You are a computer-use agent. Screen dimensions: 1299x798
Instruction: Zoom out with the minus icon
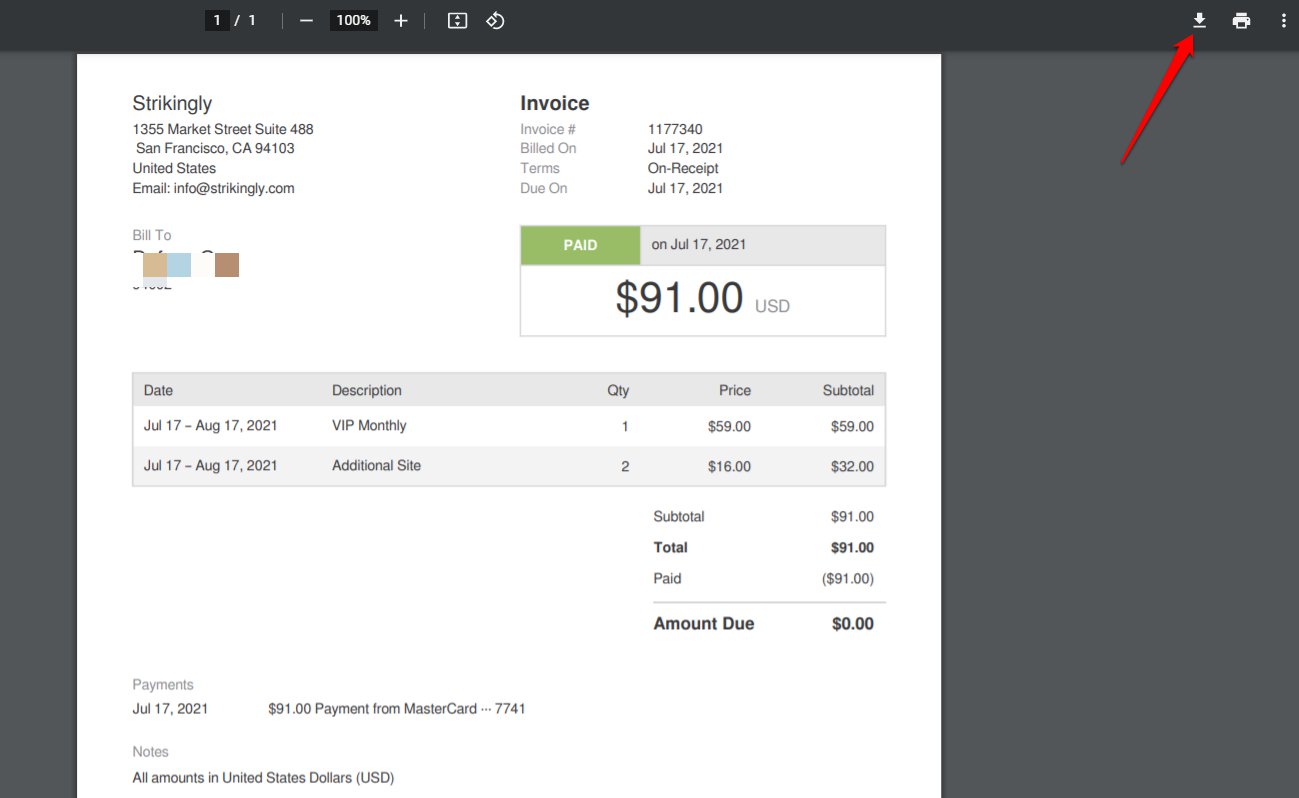[x=306, y=20]
